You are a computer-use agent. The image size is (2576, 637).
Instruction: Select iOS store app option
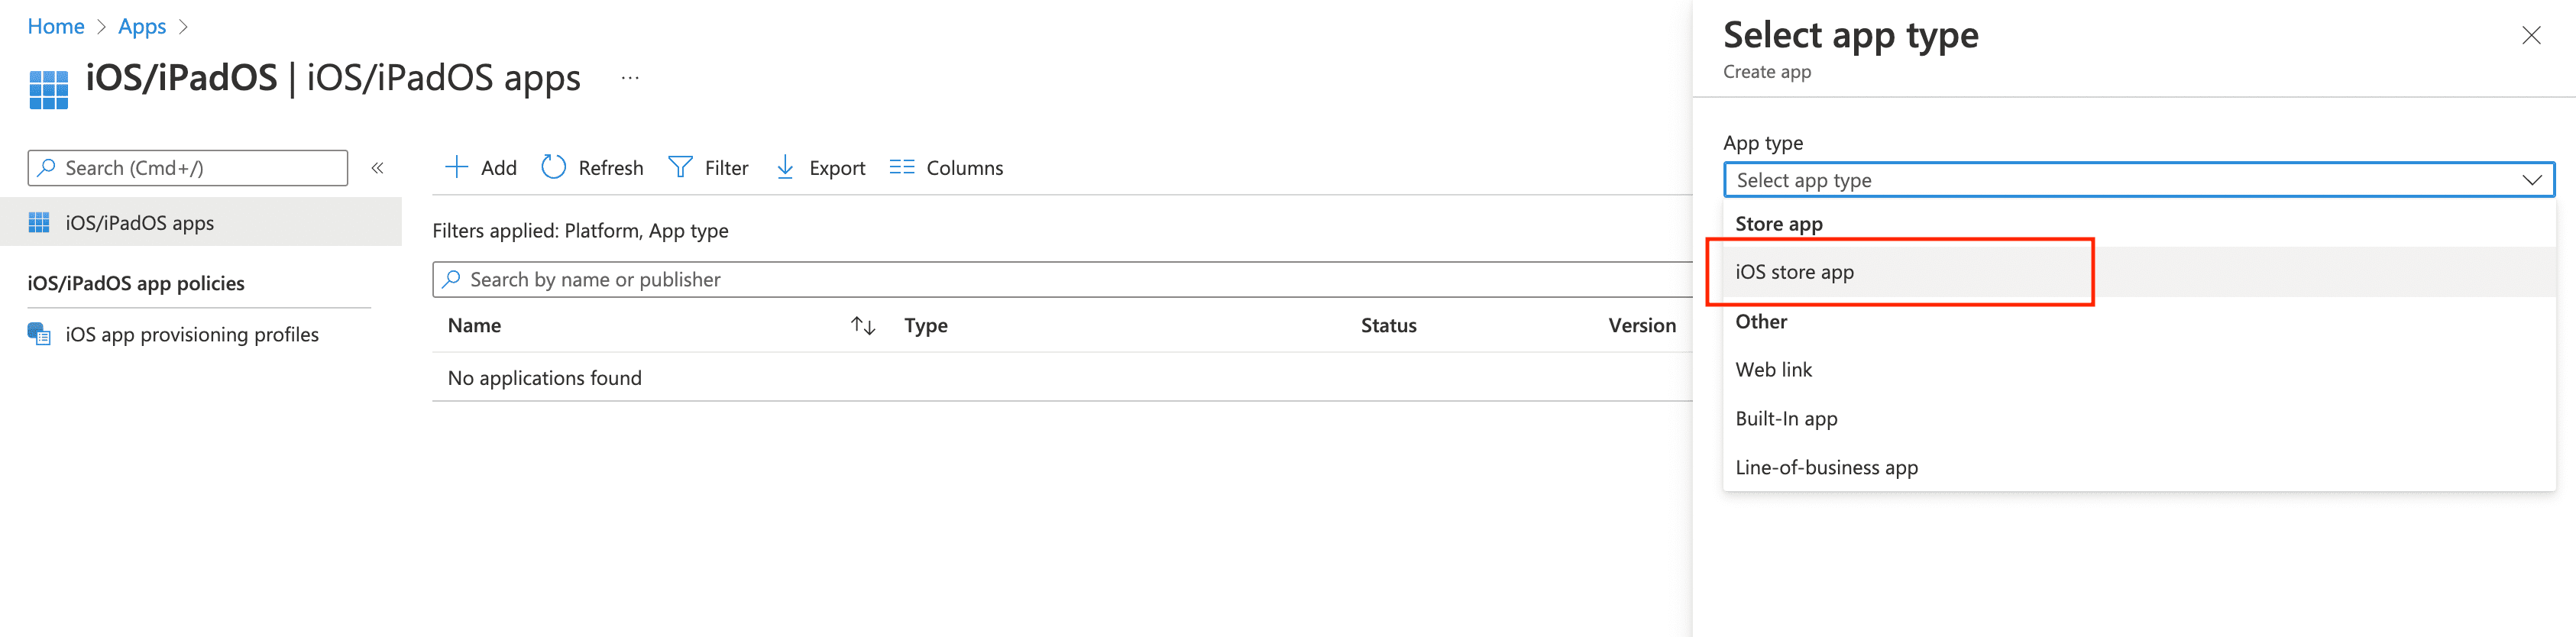(1794, 272)
